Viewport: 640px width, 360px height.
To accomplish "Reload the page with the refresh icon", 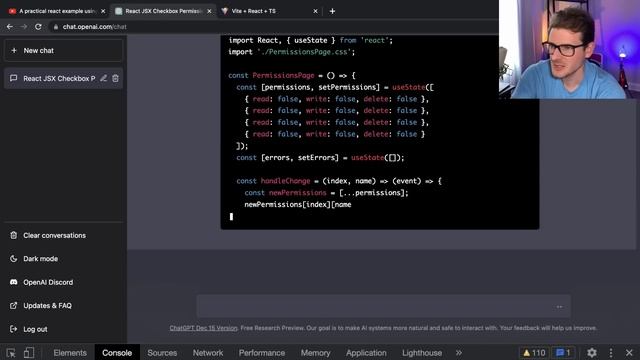I will (x=38, y=27).
